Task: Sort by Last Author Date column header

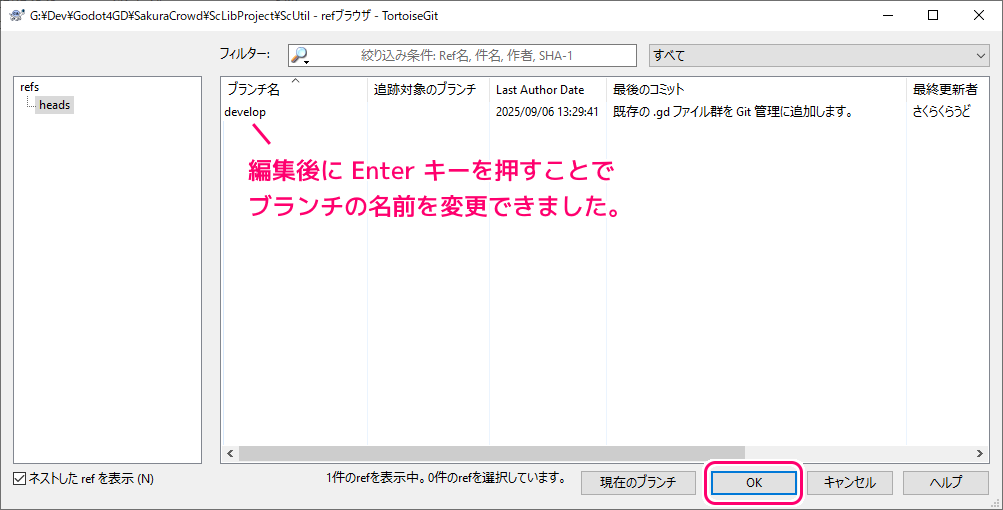Action: [548, 90]
